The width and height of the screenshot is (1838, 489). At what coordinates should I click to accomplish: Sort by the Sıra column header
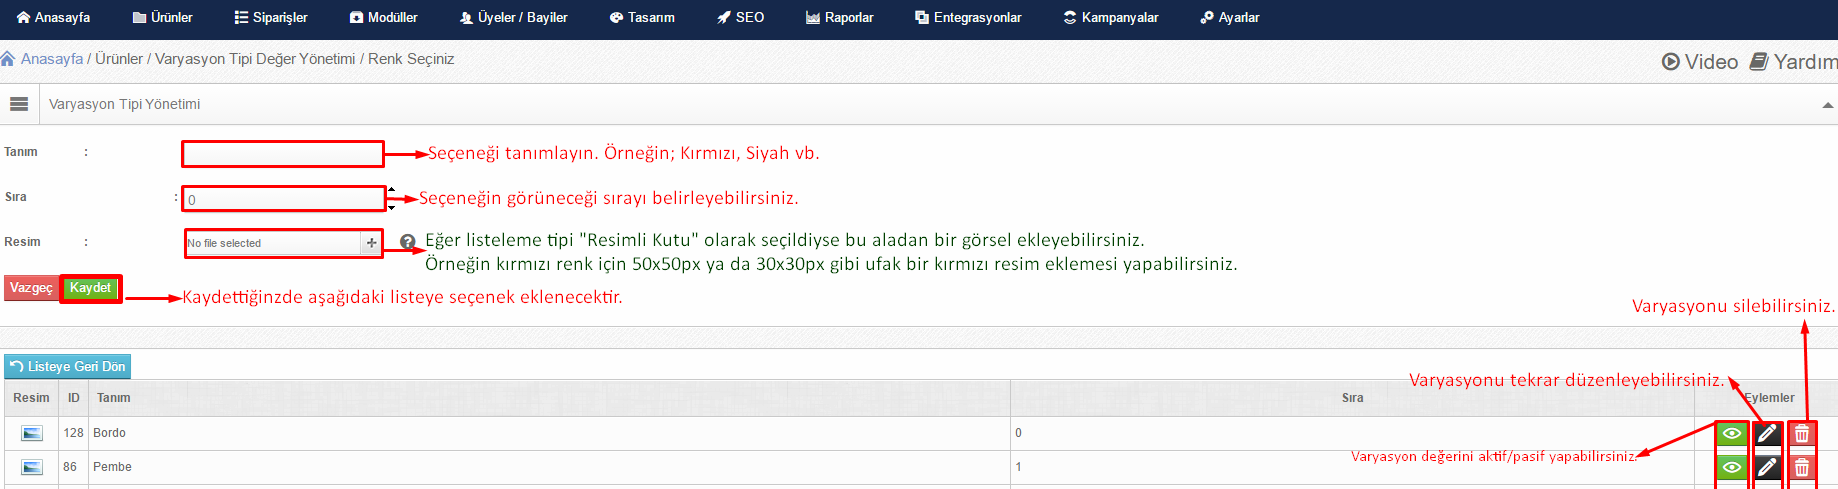1352,398
